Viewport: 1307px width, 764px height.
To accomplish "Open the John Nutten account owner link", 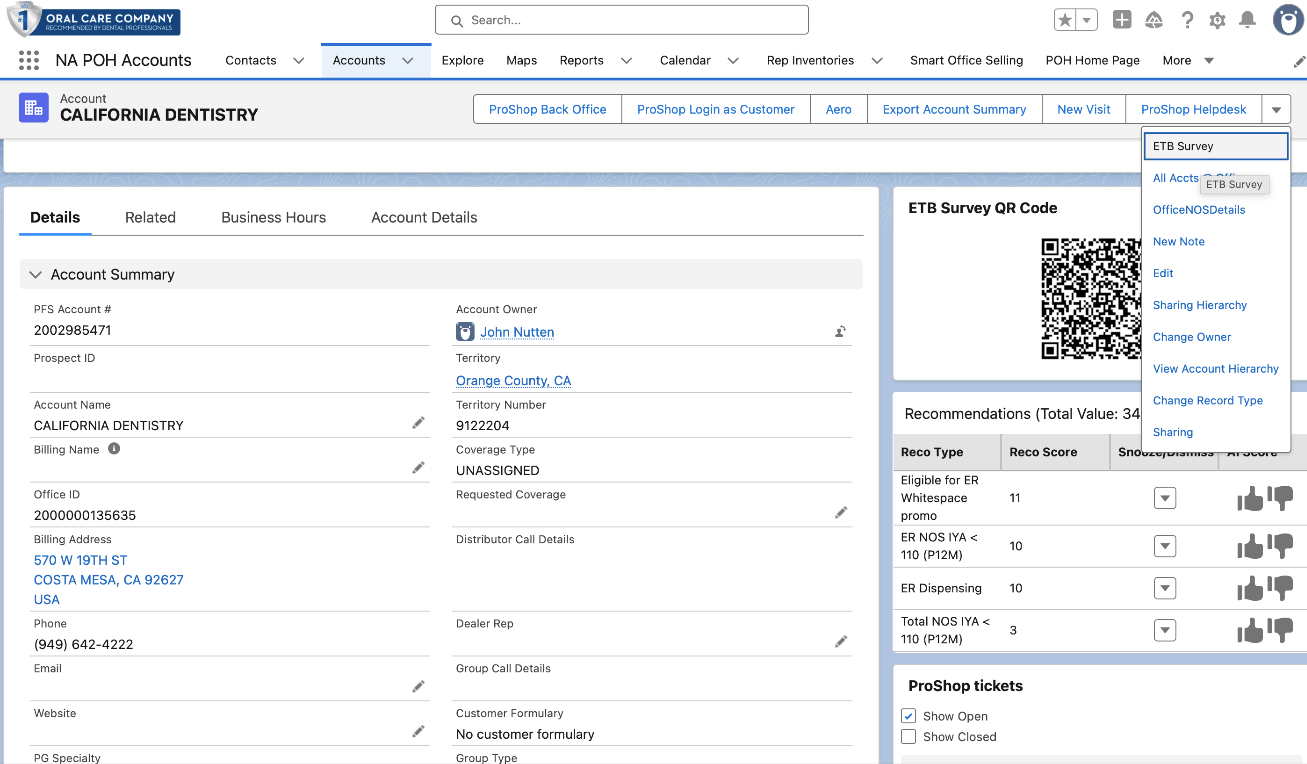I will pos(517,332).
